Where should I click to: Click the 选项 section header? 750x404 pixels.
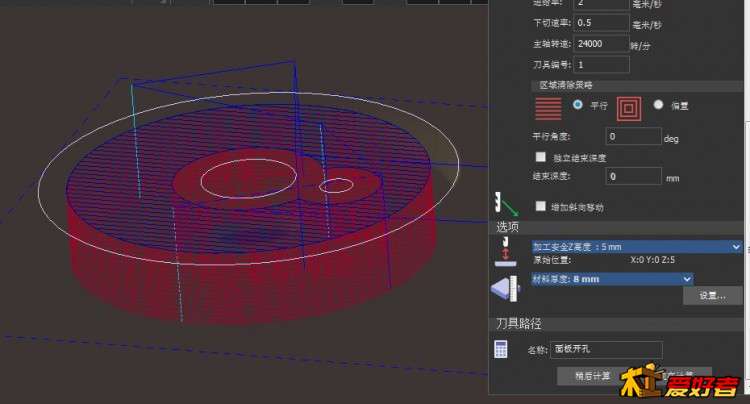(x=617, y=227)
